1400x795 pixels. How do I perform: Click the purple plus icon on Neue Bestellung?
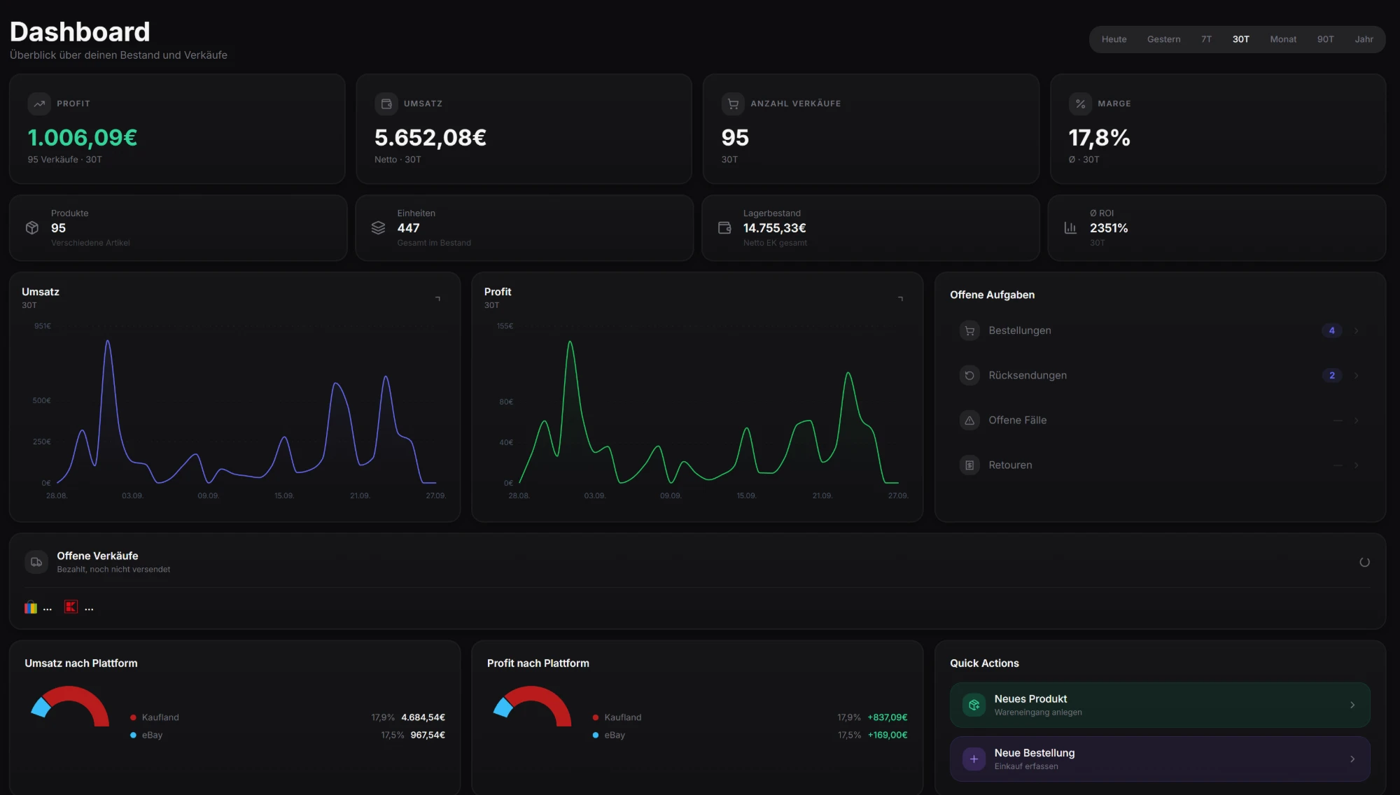click(974, 759)
